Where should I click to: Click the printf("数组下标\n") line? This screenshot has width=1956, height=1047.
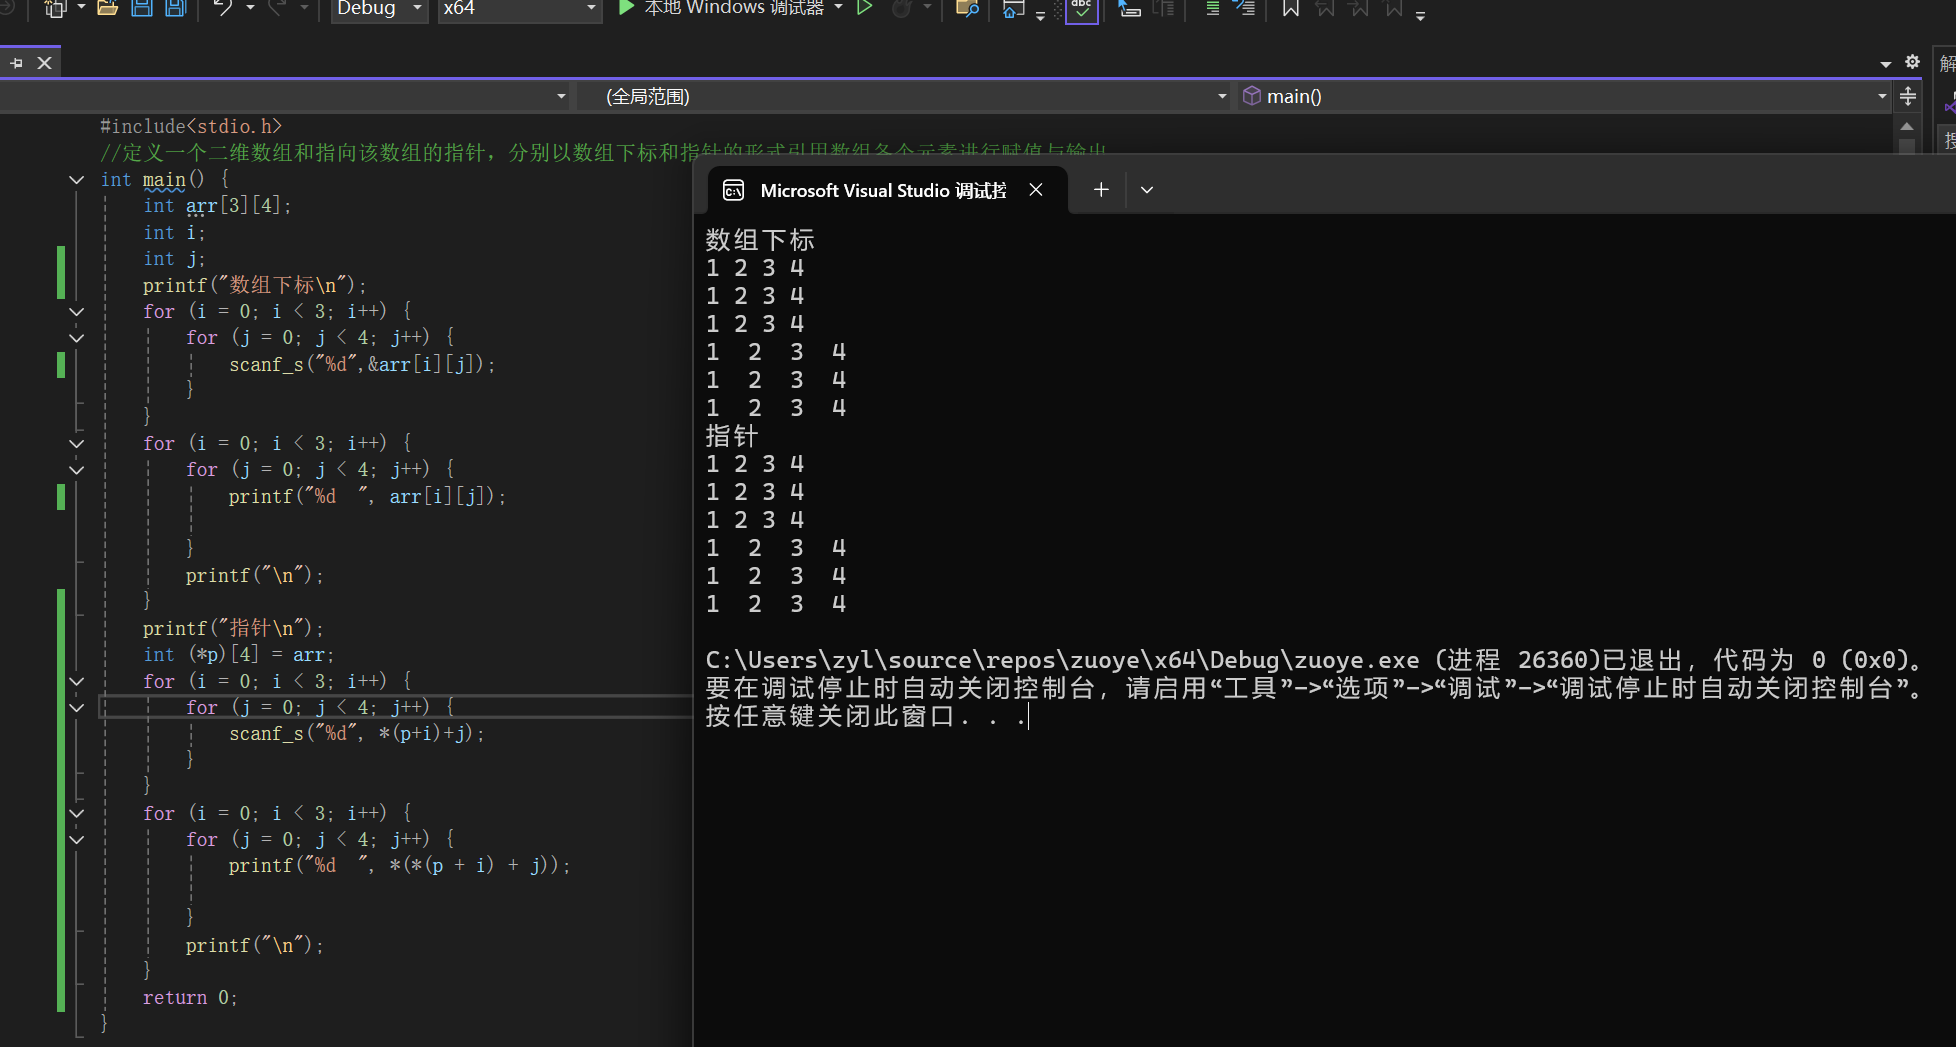255,285
